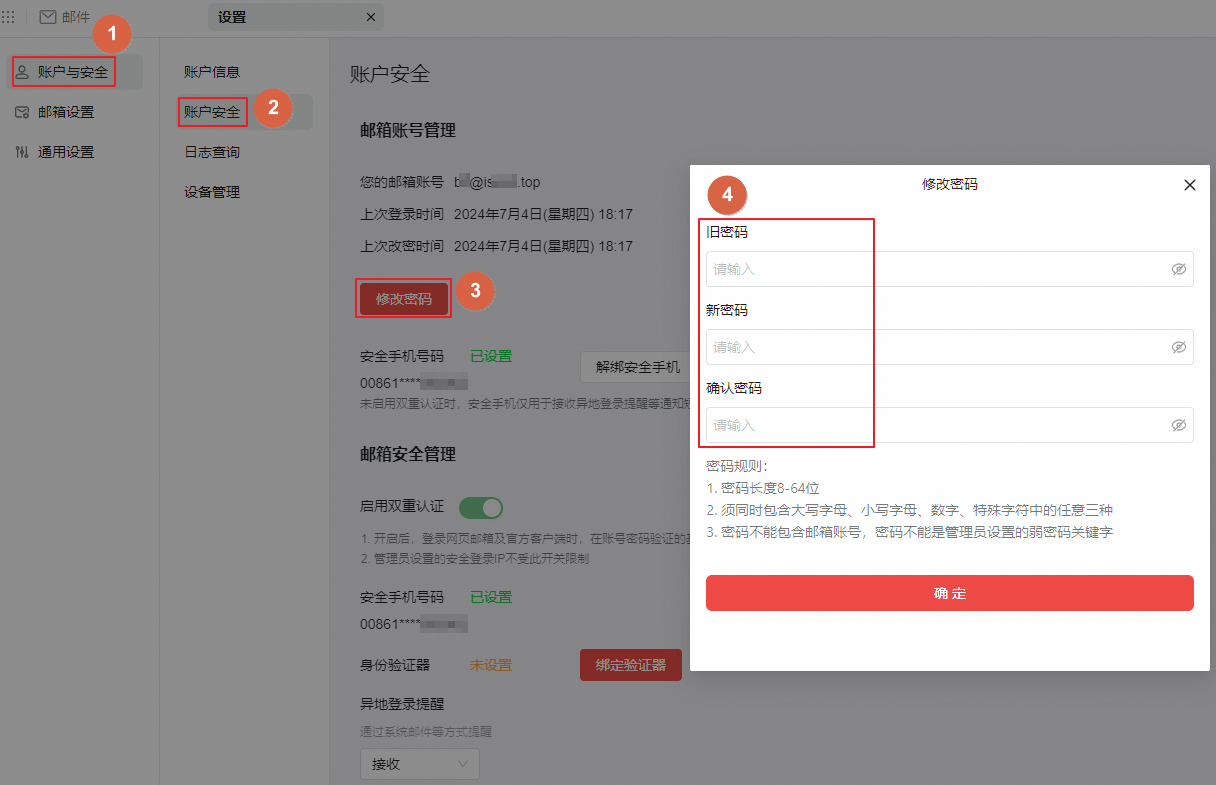Open 日志查询 from the left menu

tap(211, 152)
